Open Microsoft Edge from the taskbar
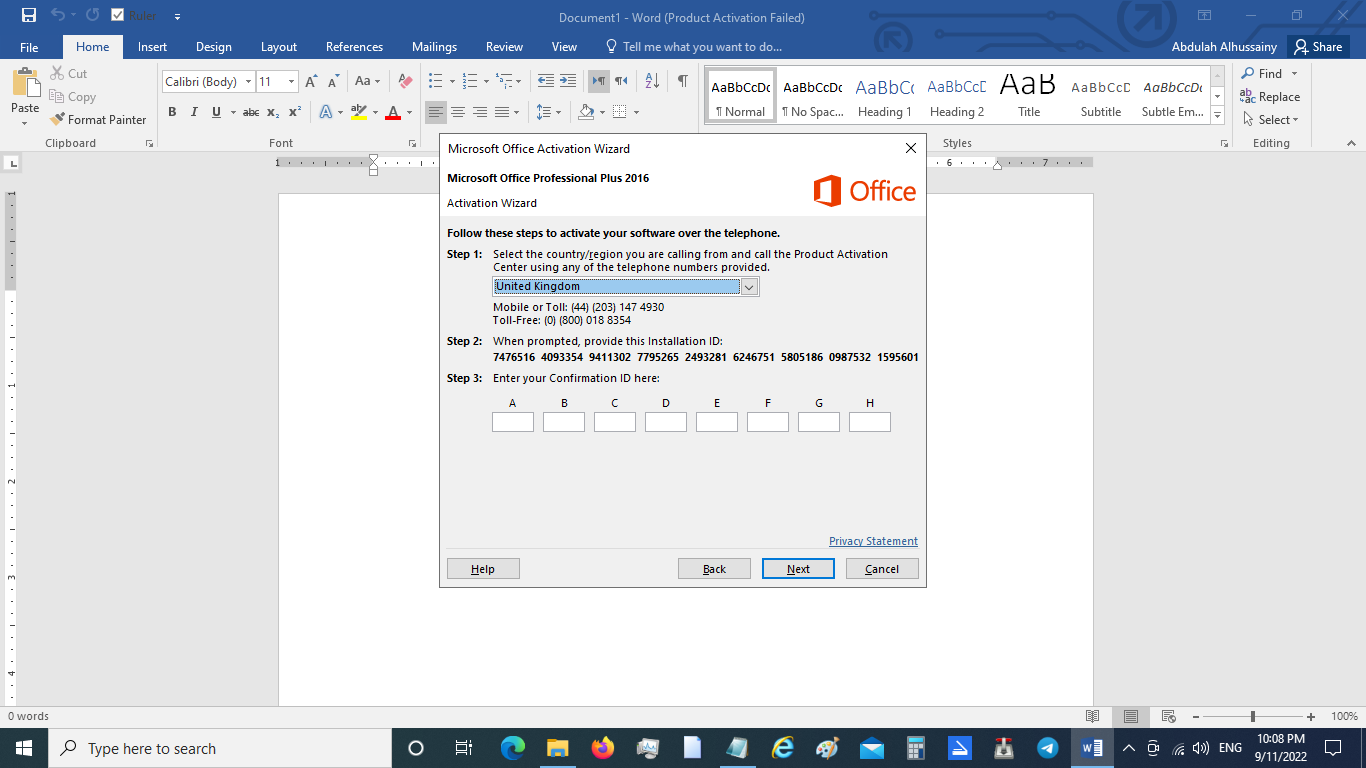 pyautogui.click(x=513, y=748)
